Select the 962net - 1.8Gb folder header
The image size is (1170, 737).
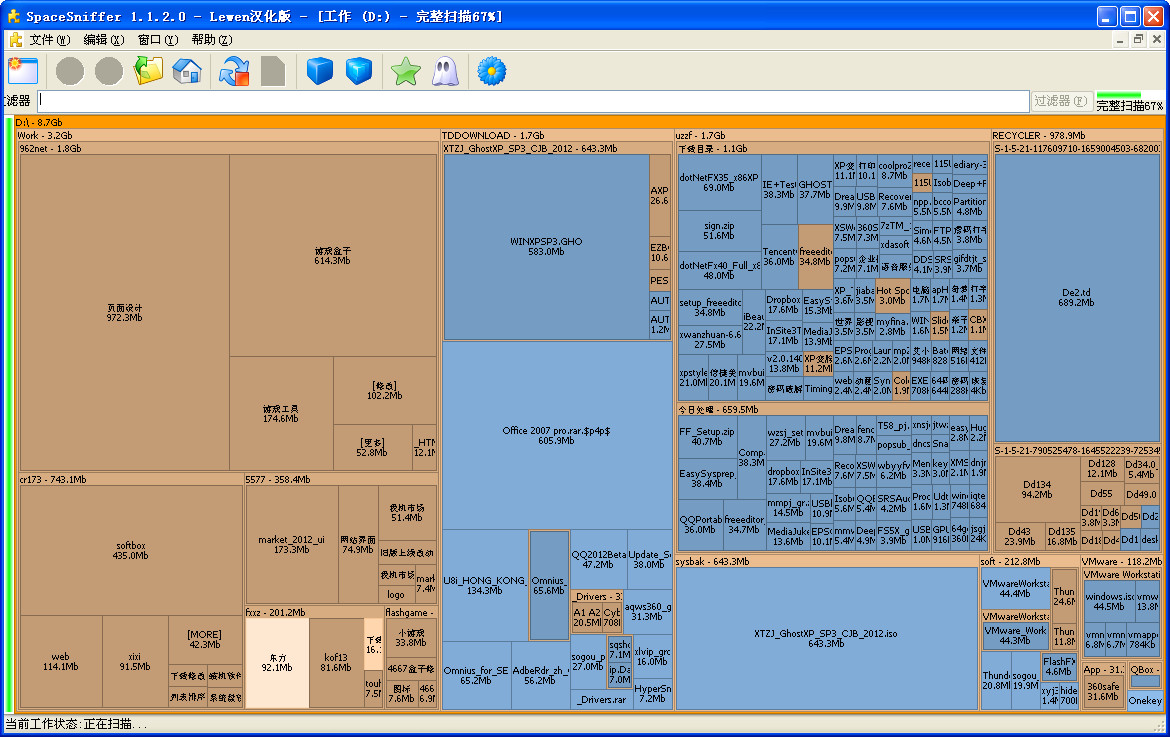click(x=228, y=148)
